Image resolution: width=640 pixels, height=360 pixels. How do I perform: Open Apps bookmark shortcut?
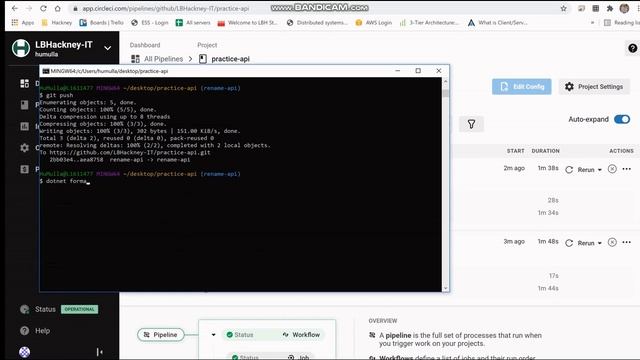tap(23, 22)
